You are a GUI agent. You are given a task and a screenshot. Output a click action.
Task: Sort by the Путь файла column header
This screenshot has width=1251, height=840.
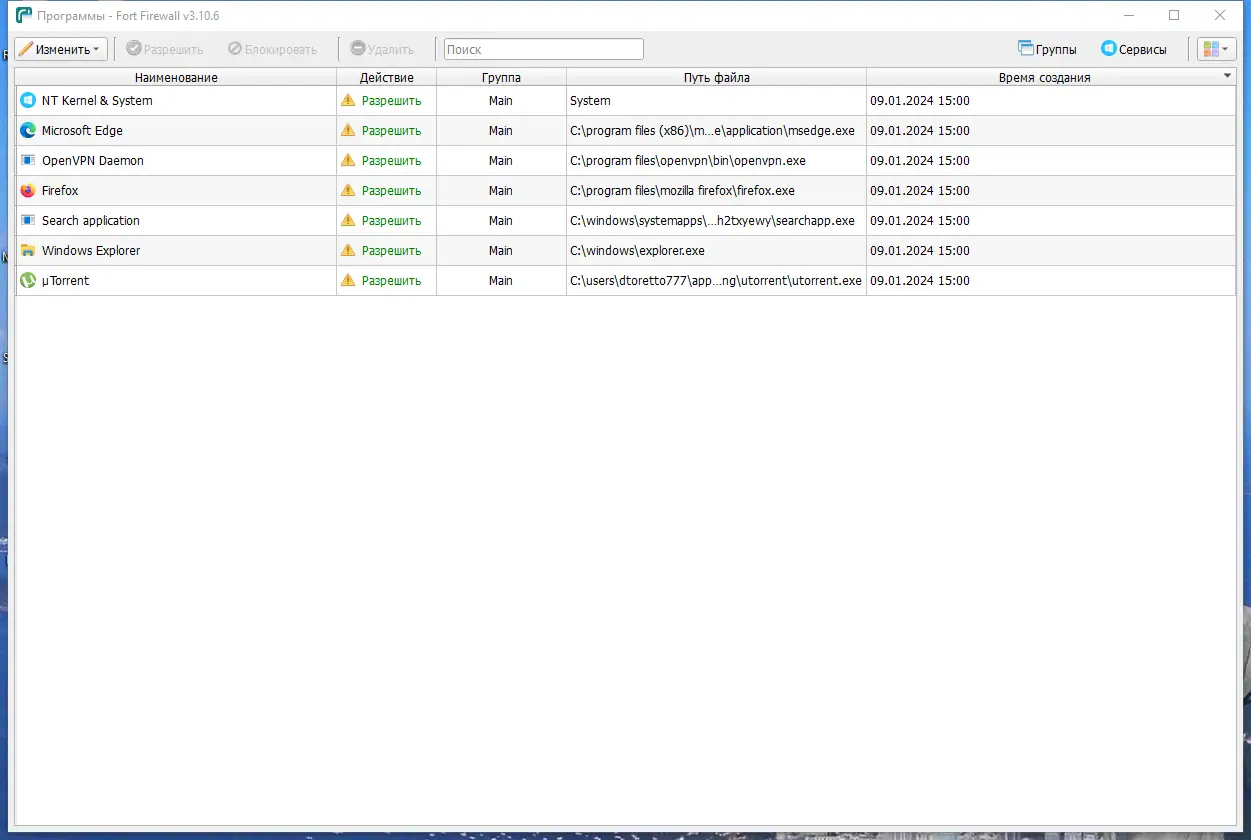point(716,77)
